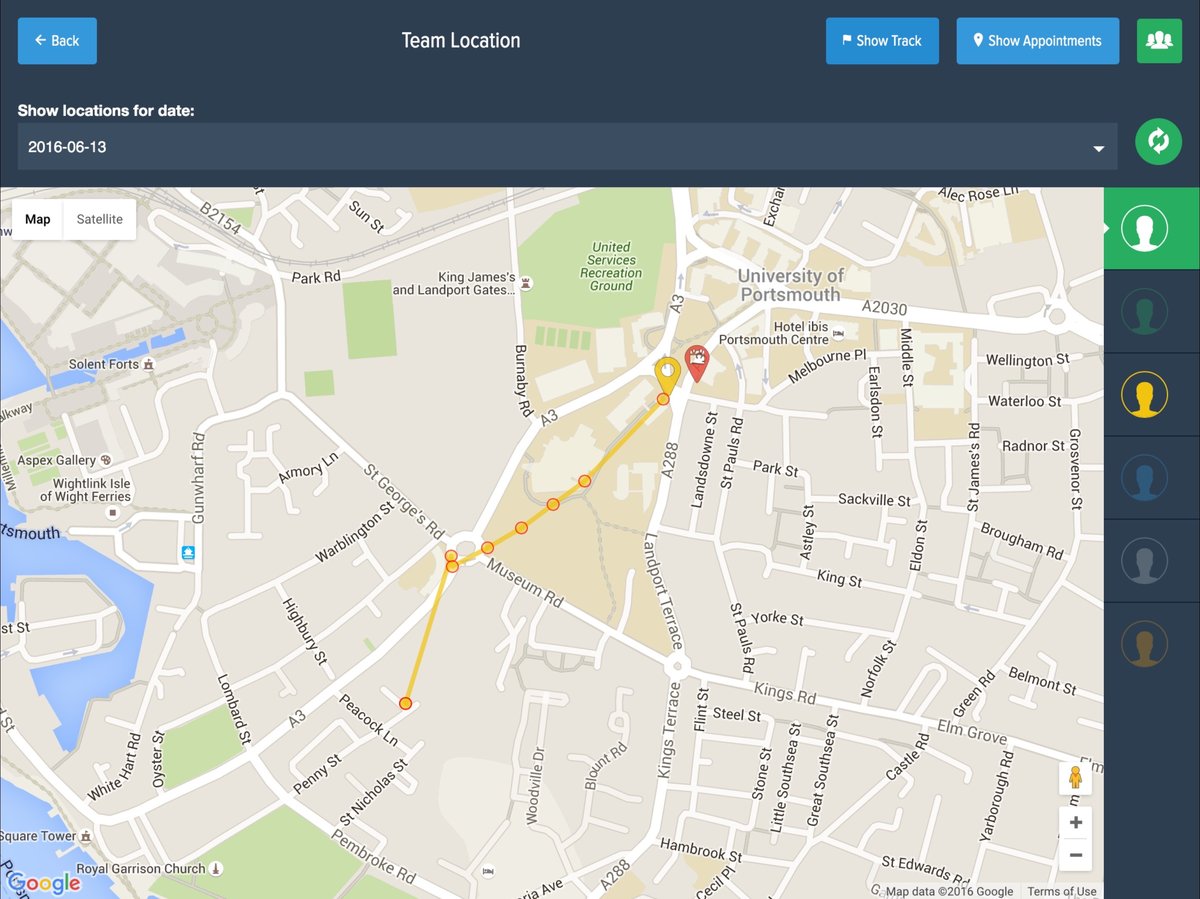Click the Back button
The height and width of the screenshot is (899, 1200).
(x=57, y=41)
